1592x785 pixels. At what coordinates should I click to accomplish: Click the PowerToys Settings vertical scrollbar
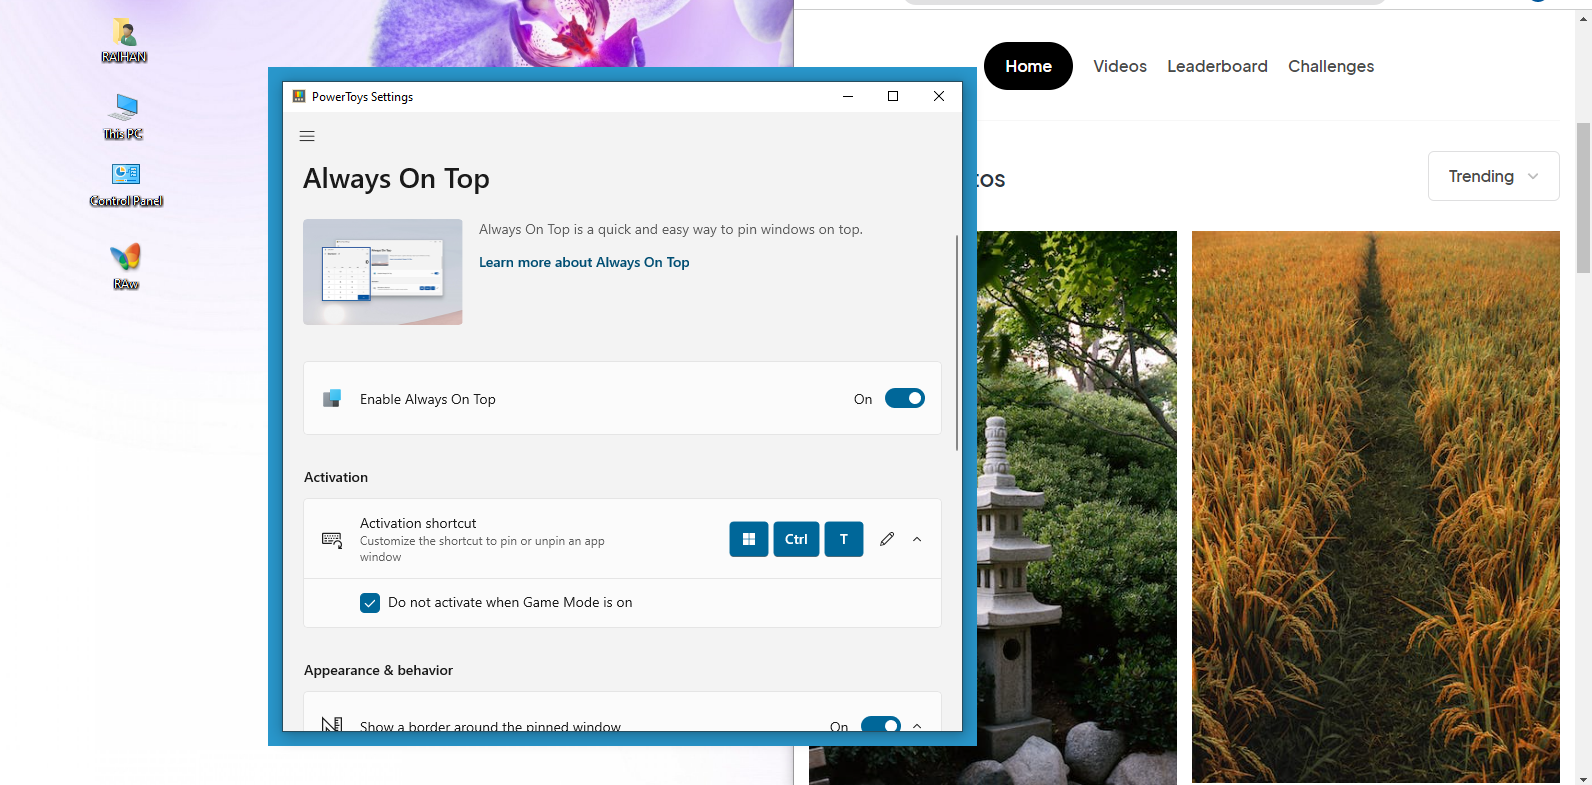pyautogui.click(x=957, y=342)
